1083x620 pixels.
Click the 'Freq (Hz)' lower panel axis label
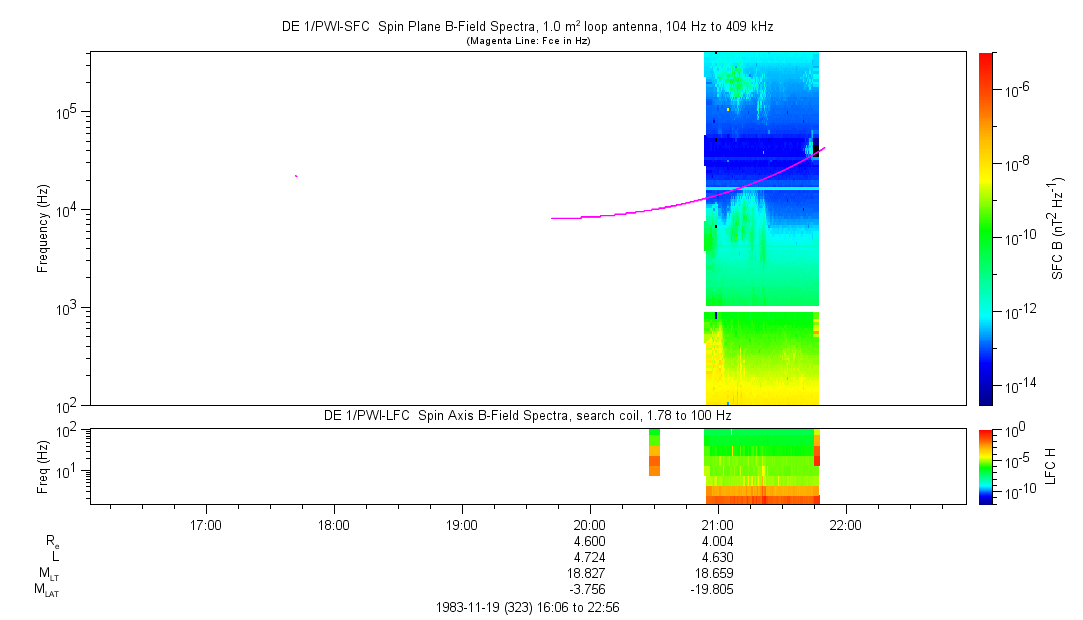[x=43, y=466]
